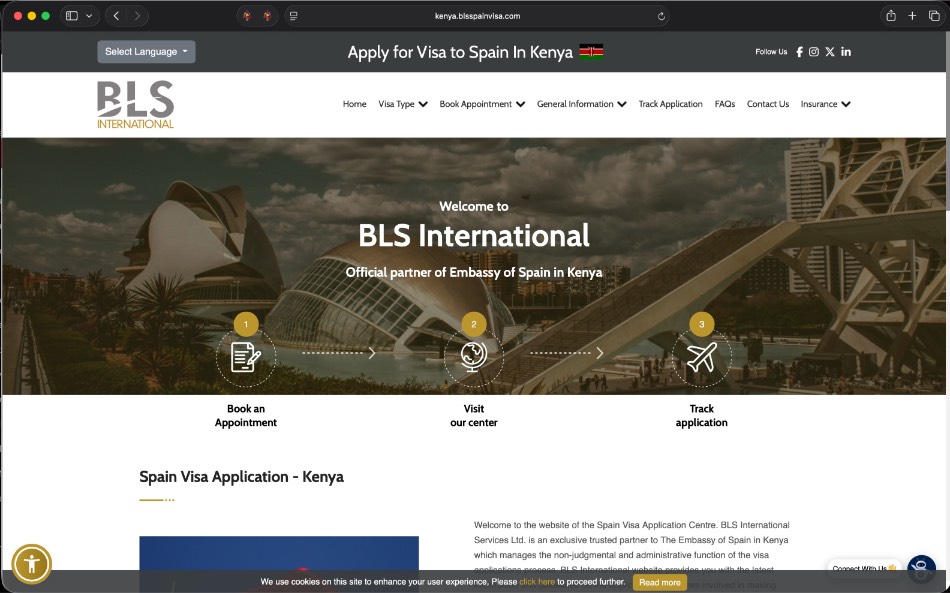The image size is (950, 593).
Task: Click the Connect With Us chat bubble
Action: 864,568
